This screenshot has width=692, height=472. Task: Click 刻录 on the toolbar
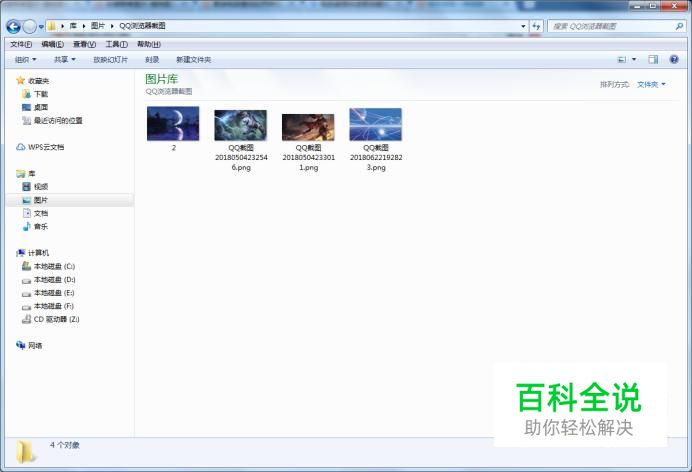pos(152,60)
